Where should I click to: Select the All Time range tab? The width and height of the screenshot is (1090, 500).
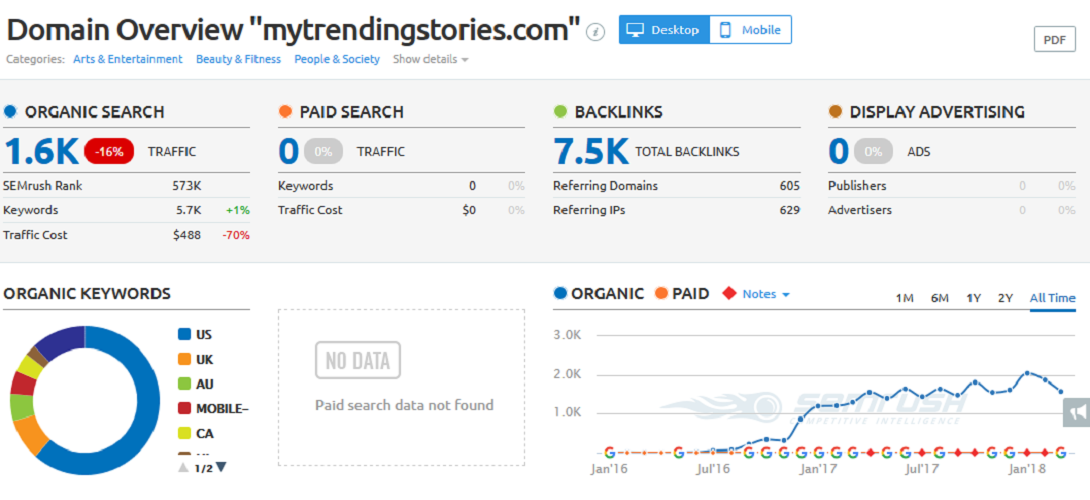(x=1052, y=298)
